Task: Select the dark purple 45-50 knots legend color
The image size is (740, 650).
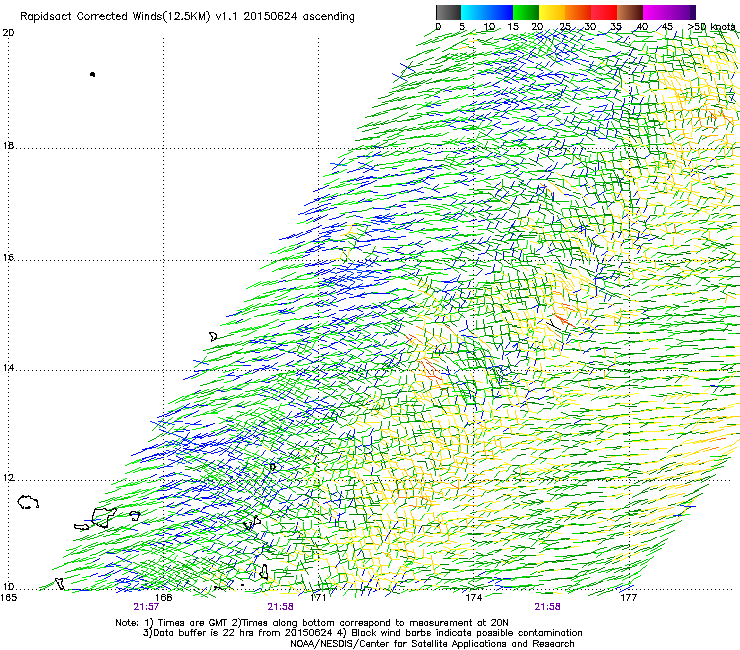Action: click(x=682, y=12)
